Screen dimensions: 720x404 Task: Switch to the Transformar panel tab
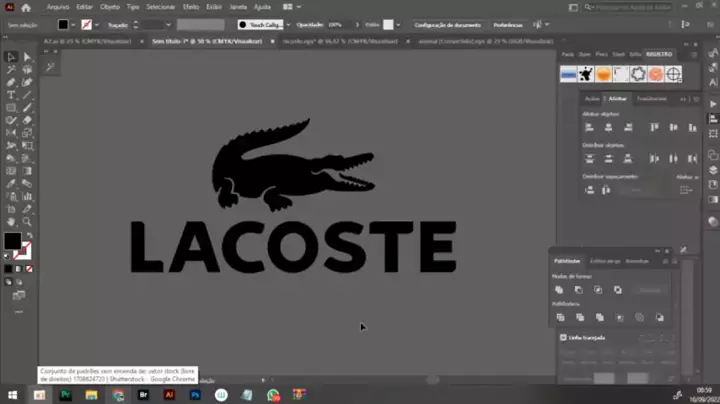(652, 99)
